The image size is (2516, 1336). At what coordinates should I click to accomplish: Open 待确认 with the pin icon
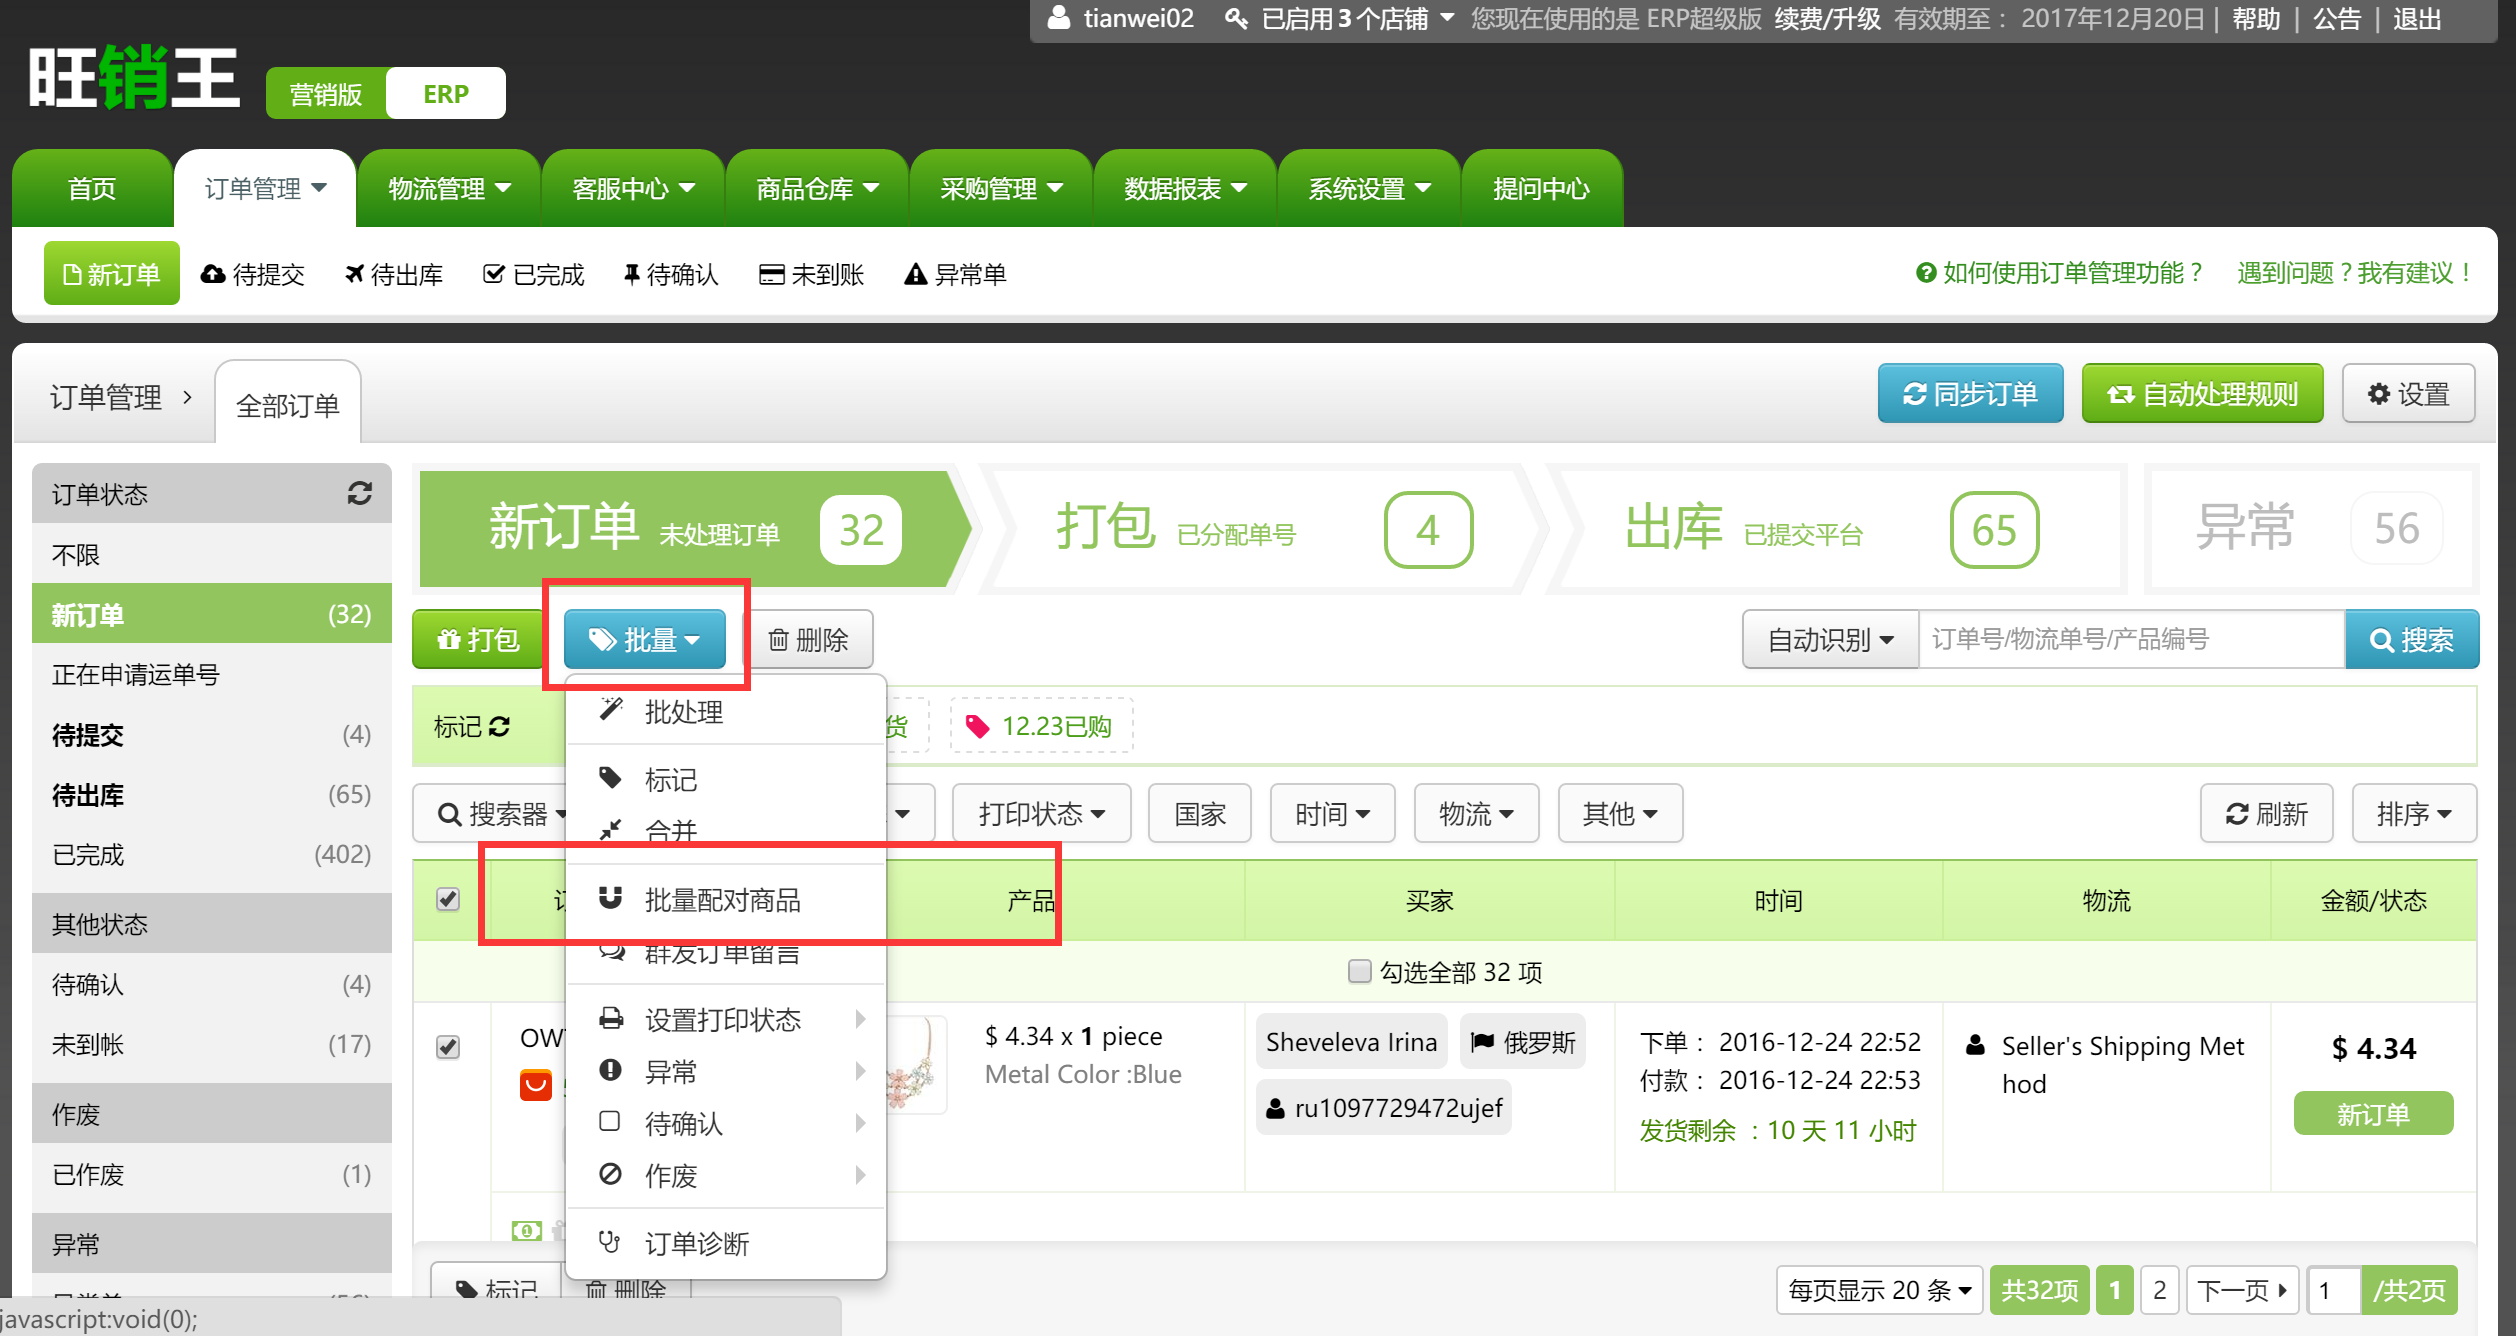671,274
